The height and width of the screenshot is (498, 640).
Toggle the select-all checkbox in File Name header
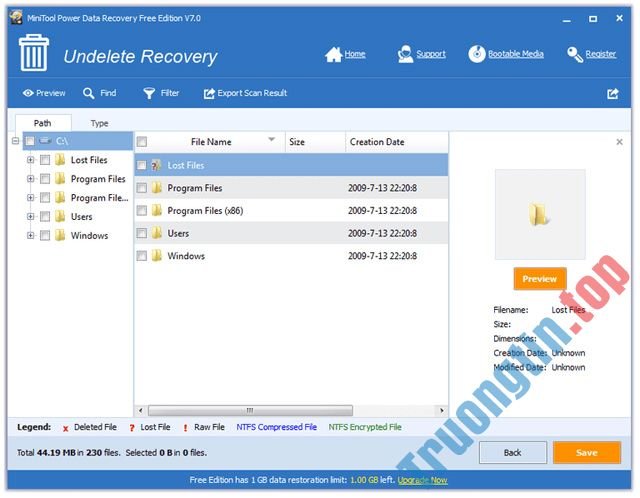pos(142,142)
